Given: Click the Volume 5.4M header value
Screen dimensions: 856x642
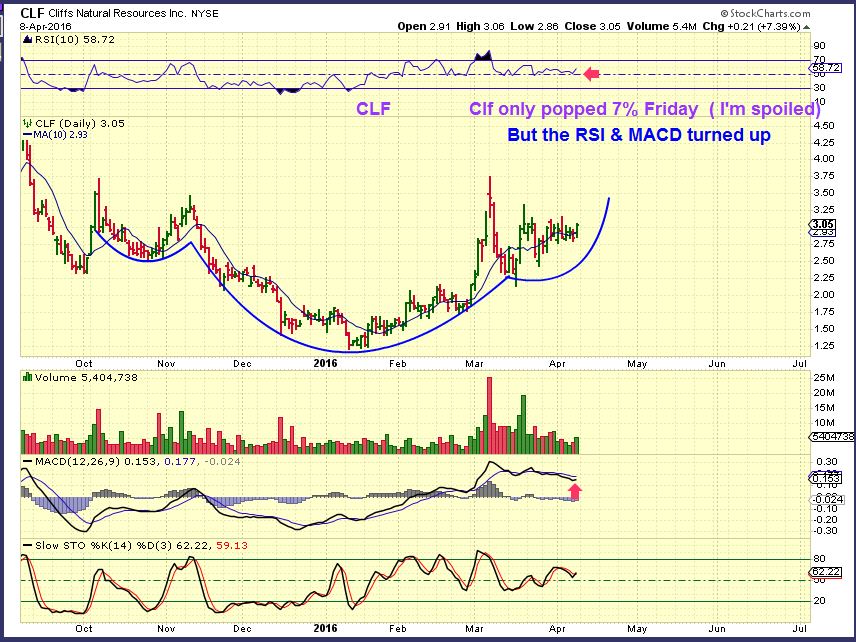Looking at the screenshot, I should [x=662, y=26].
